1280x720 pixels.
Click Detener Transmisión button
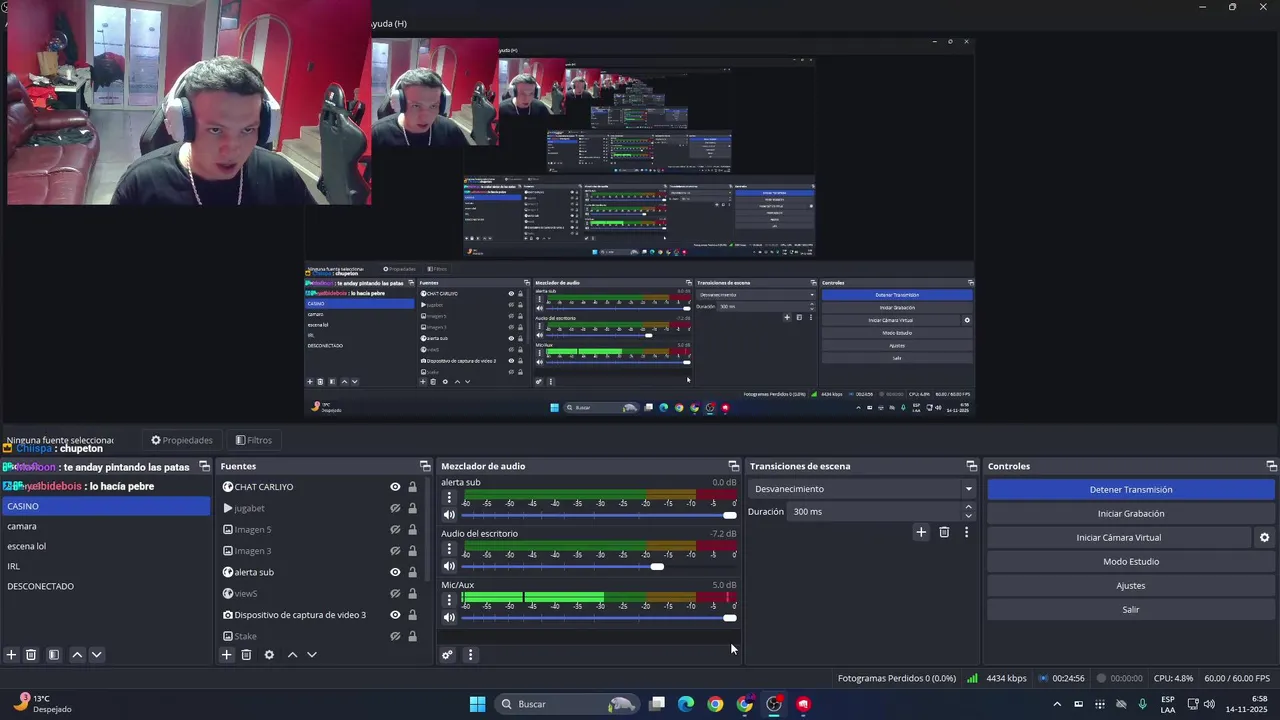pyautogui.click(x=1131, y=489)
